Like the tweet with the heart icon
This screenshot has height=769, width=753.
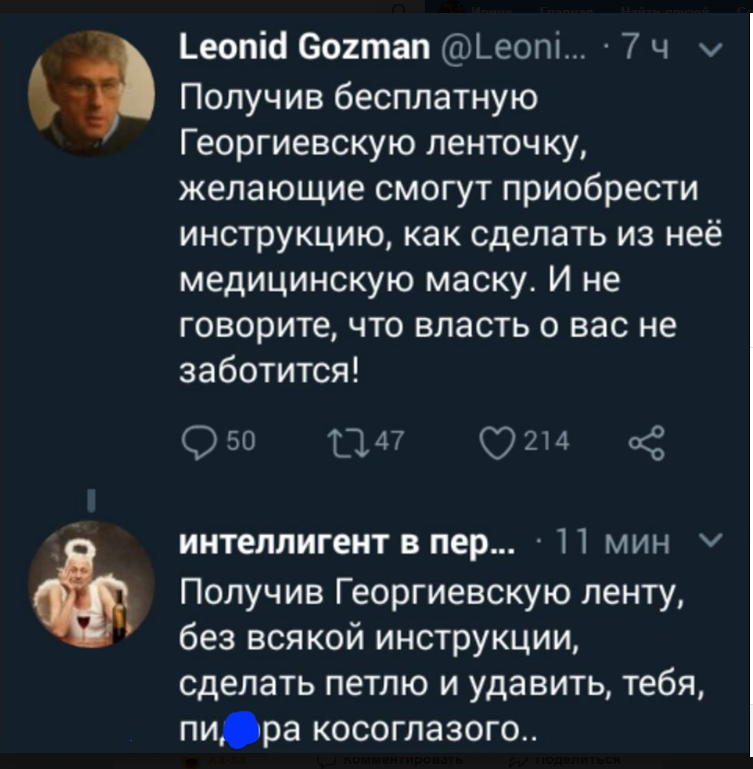pos(497,443)
